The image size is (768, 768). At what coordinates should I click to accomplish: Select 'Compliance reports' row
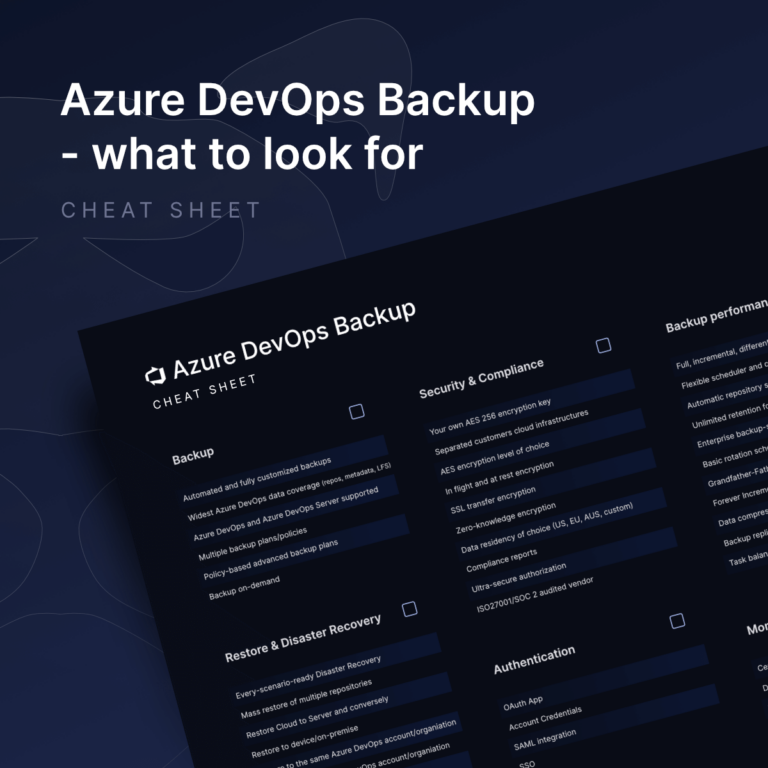502,560
